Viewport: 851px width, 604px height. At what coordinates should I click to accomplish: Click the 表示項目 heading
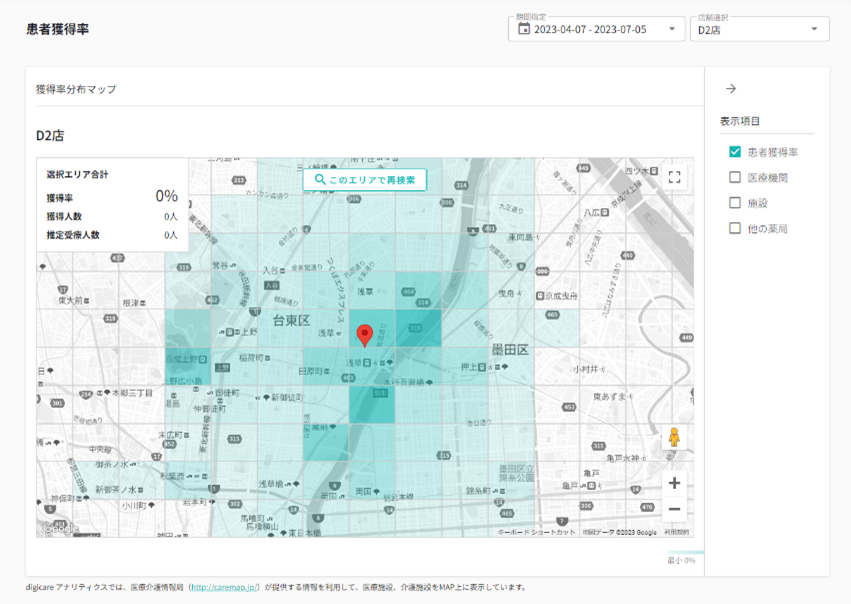click(x=740, y=121)
